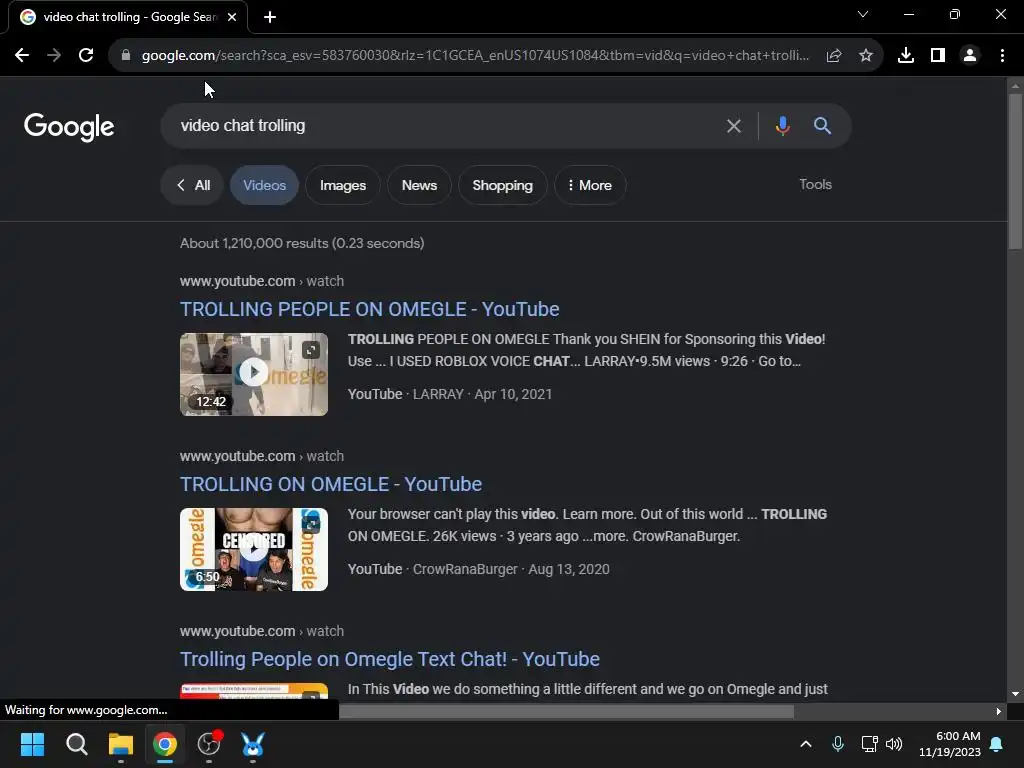The width and height of the screenshot is (1024, 768).
Task: Start voice search with the microphone
Action: pos(782,126)
